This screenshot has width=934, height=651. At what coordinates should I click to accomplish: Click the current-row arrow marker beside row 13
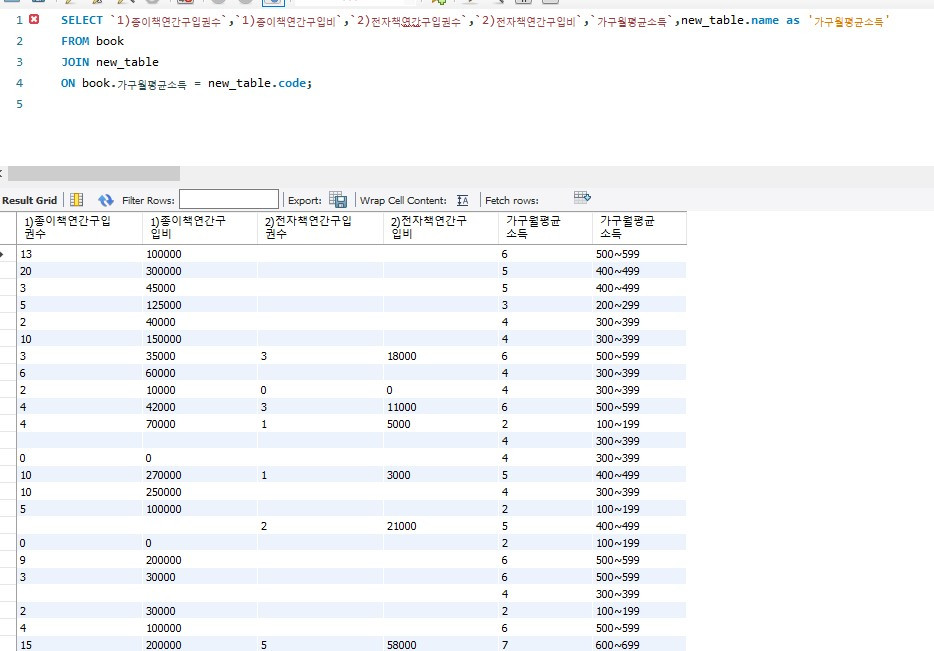point(3,254)
